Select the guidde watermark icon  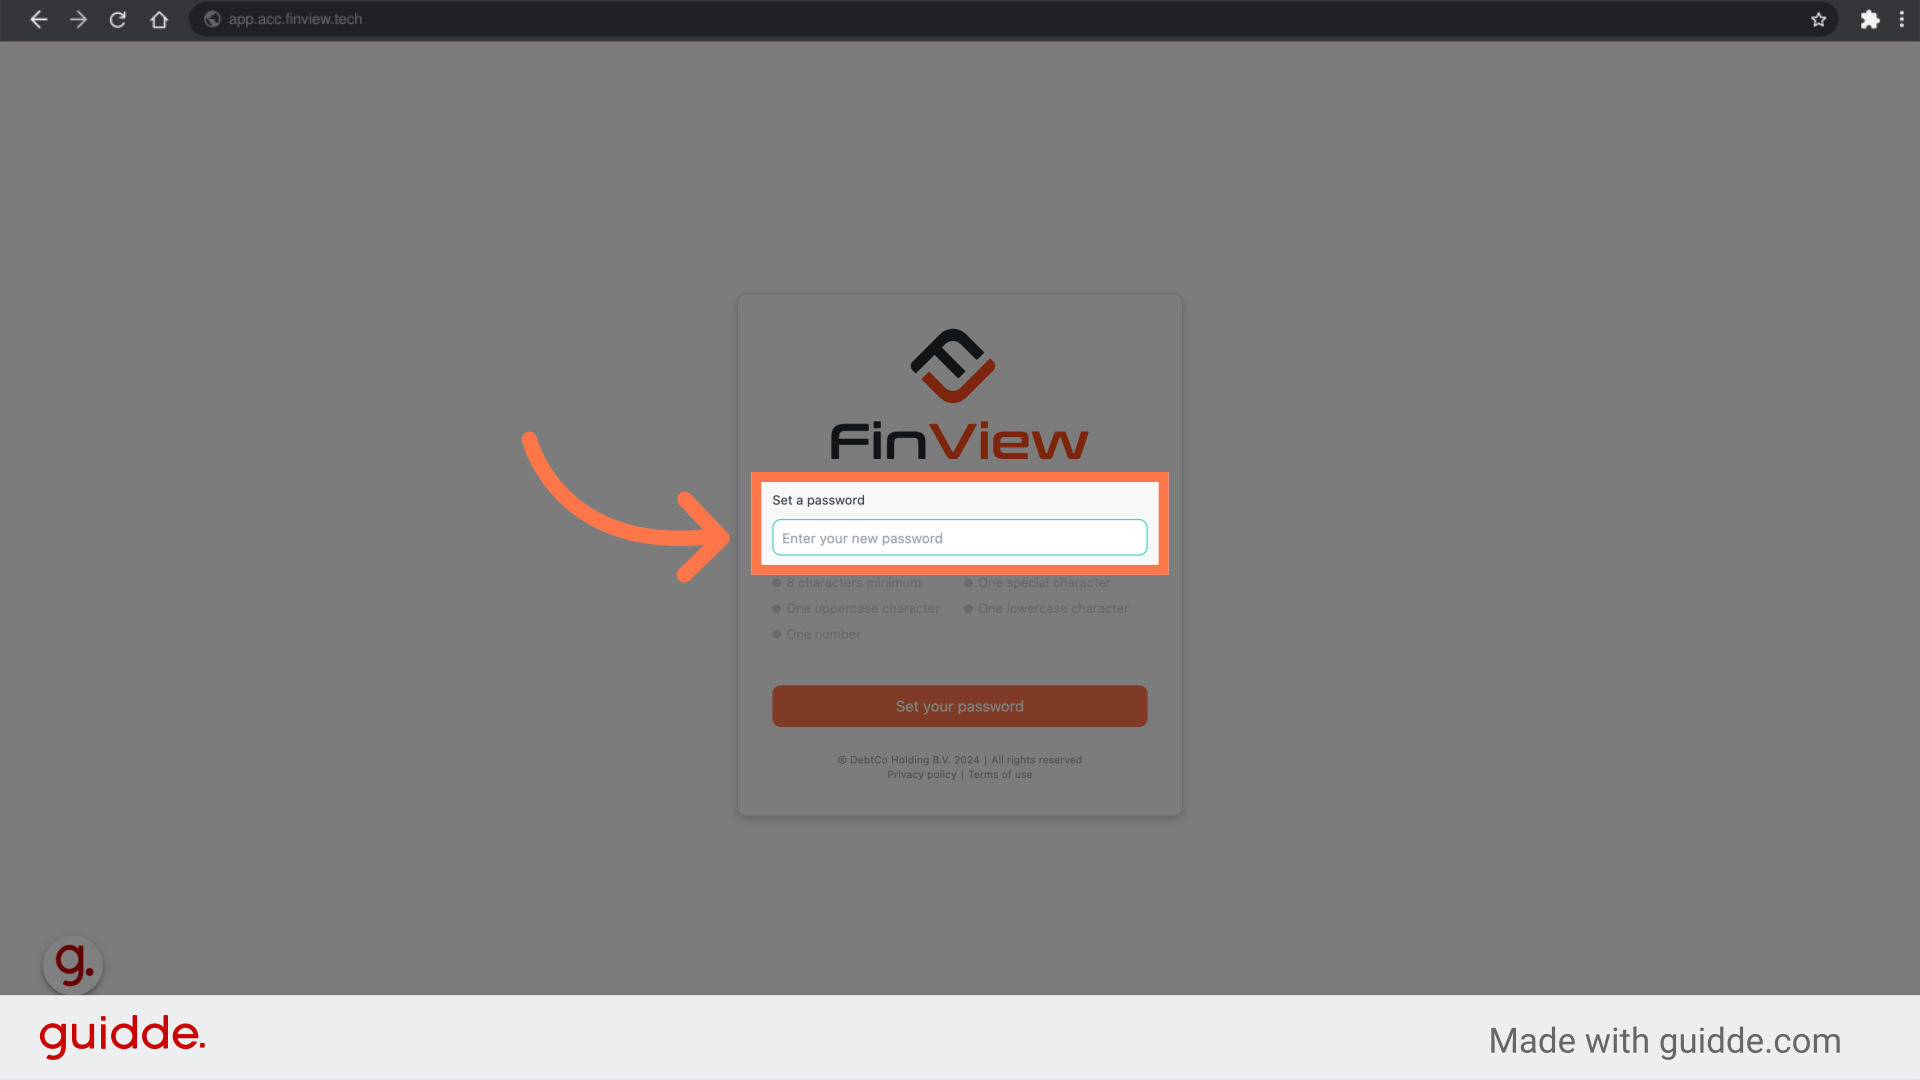tap(71, 964)
